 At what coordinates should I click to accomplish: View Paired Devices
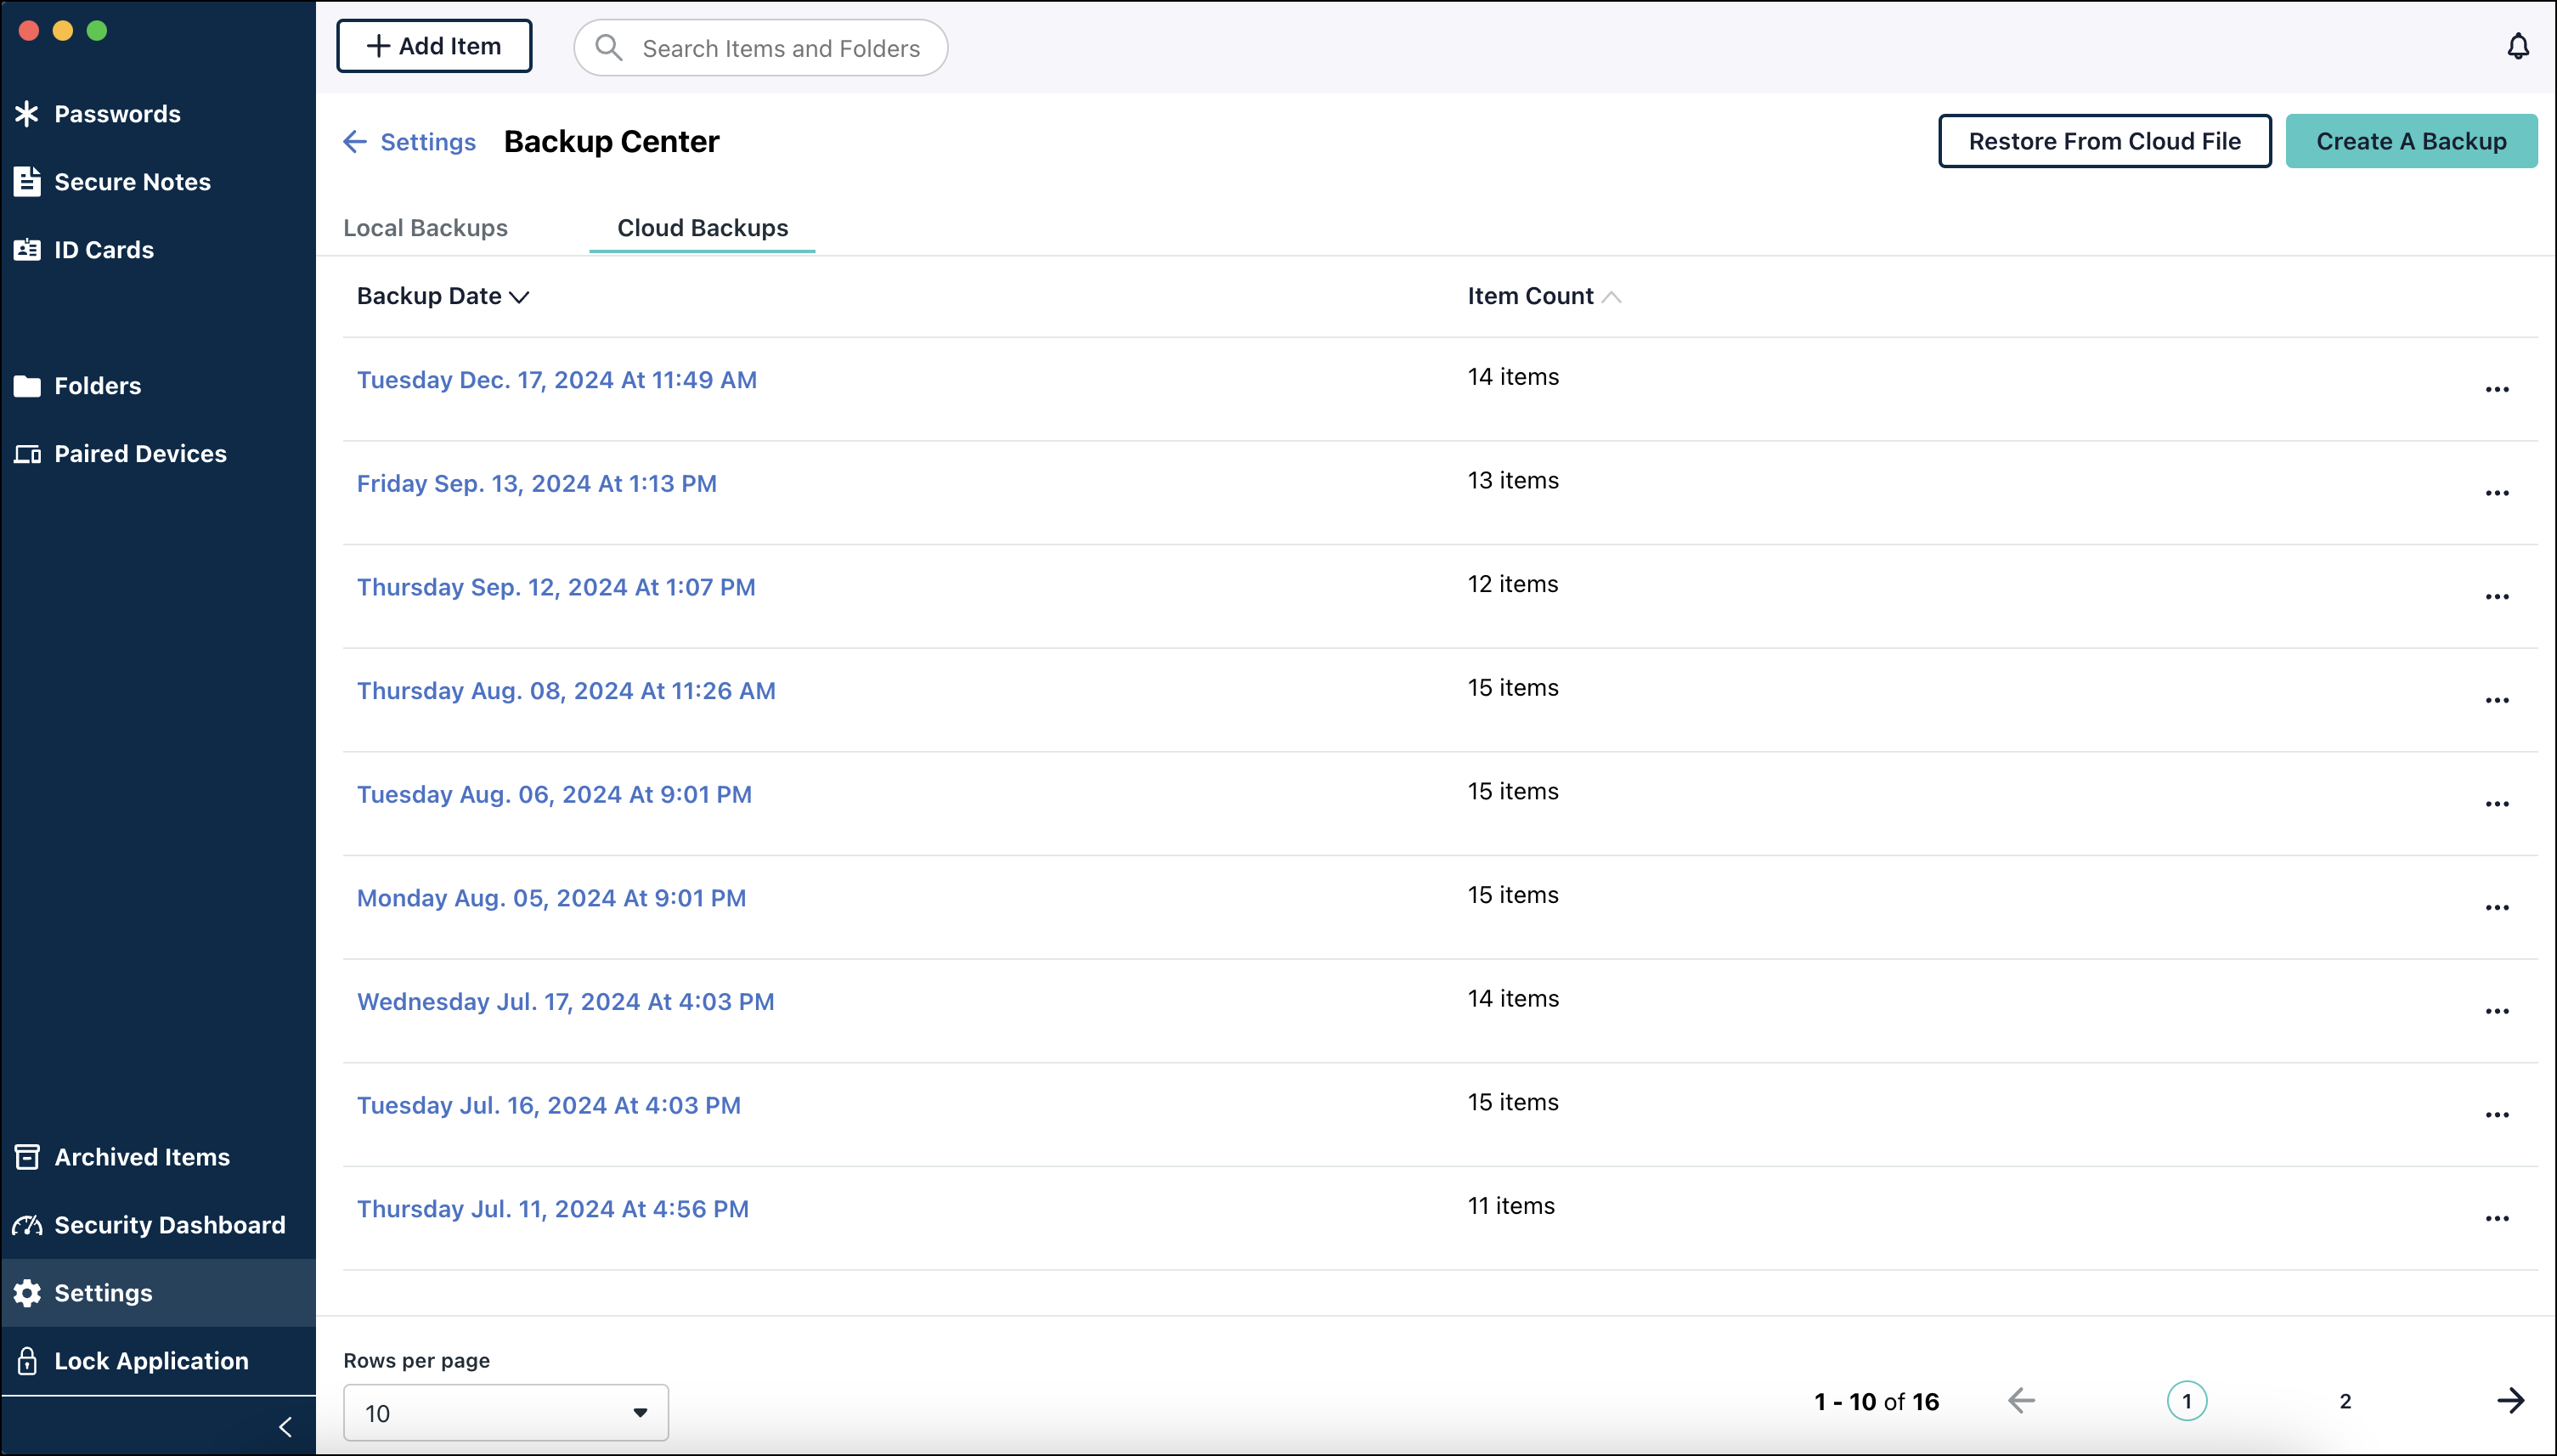[x=140, y=453]
